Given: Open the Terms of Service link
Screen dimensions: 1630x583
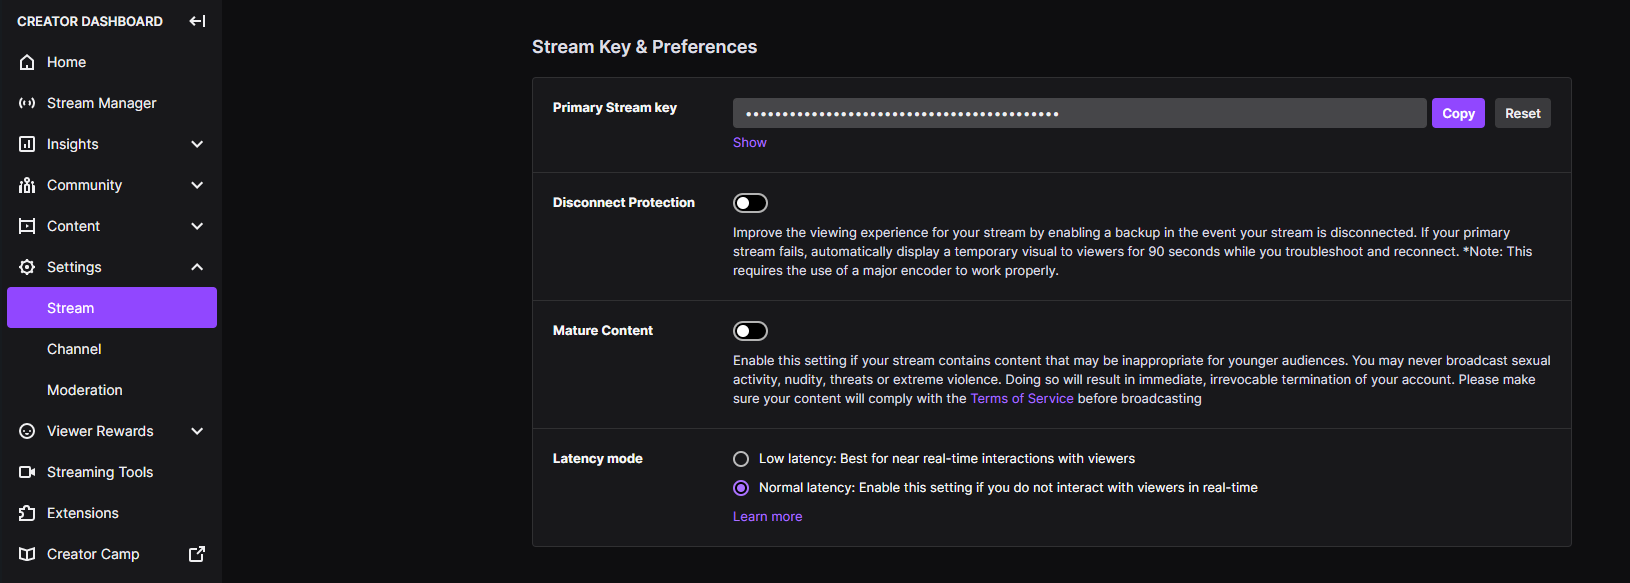Looking at the screenshot, I should [x=1021, y=399].
